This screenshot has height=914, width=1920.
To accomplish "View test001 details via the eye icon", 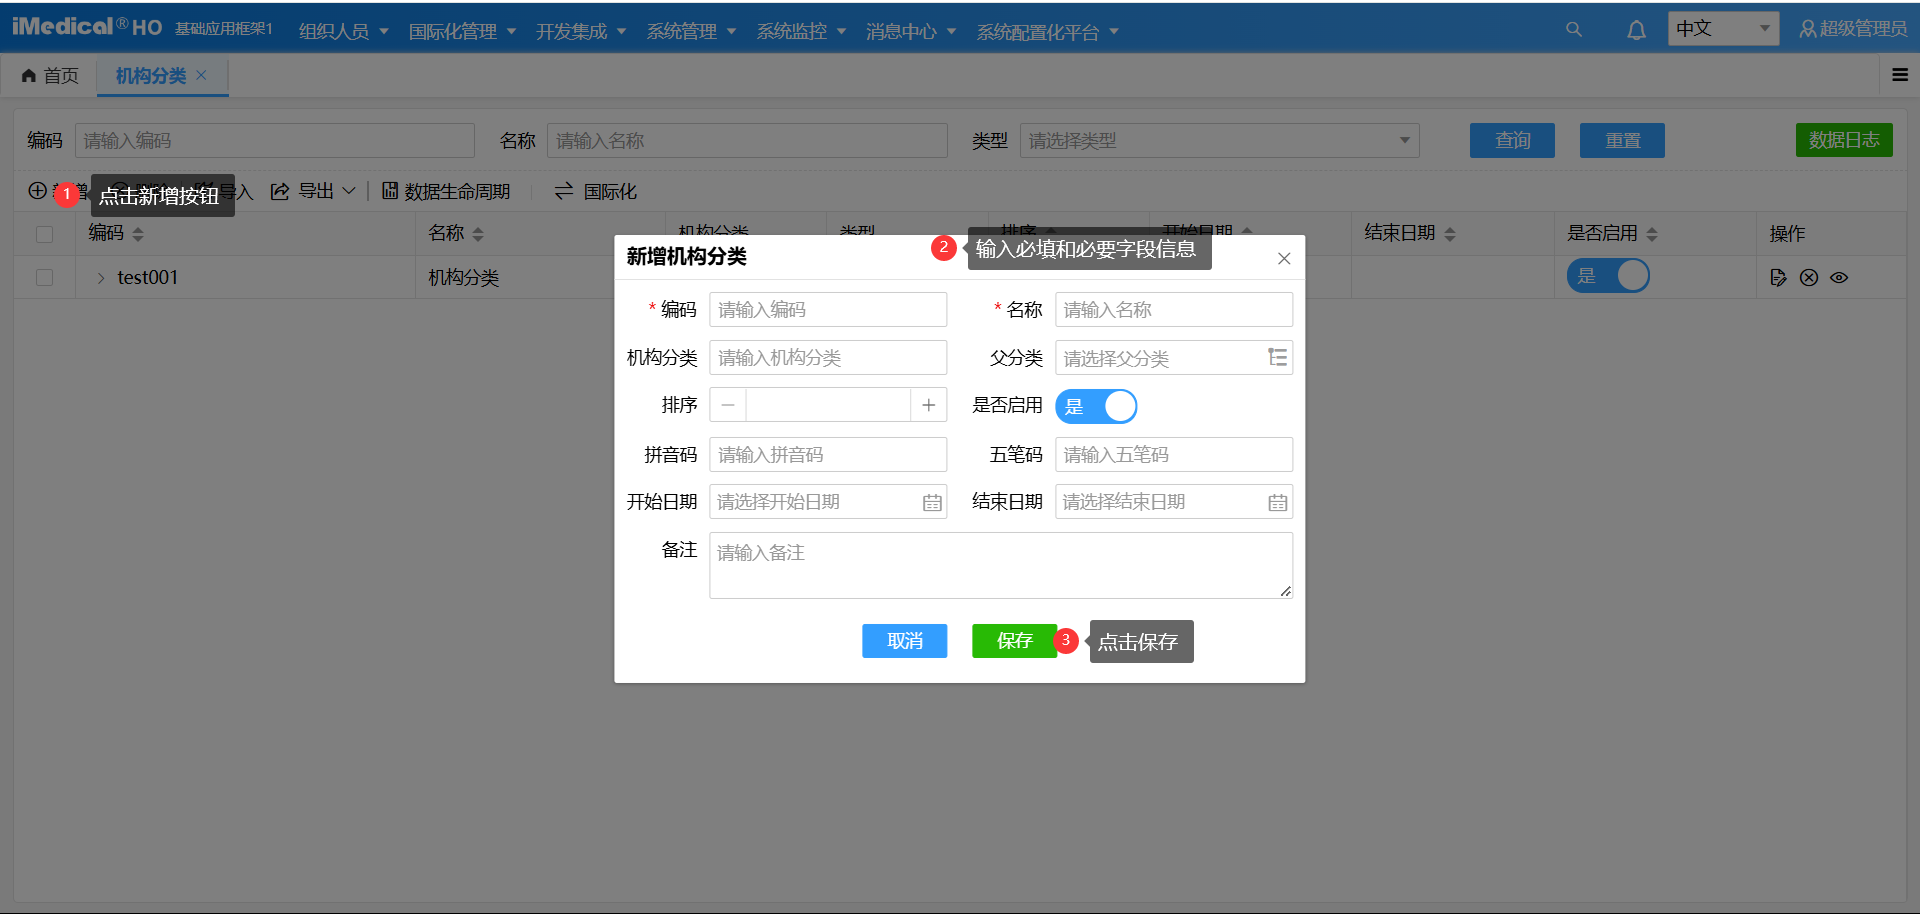I will coord(1839,277).
